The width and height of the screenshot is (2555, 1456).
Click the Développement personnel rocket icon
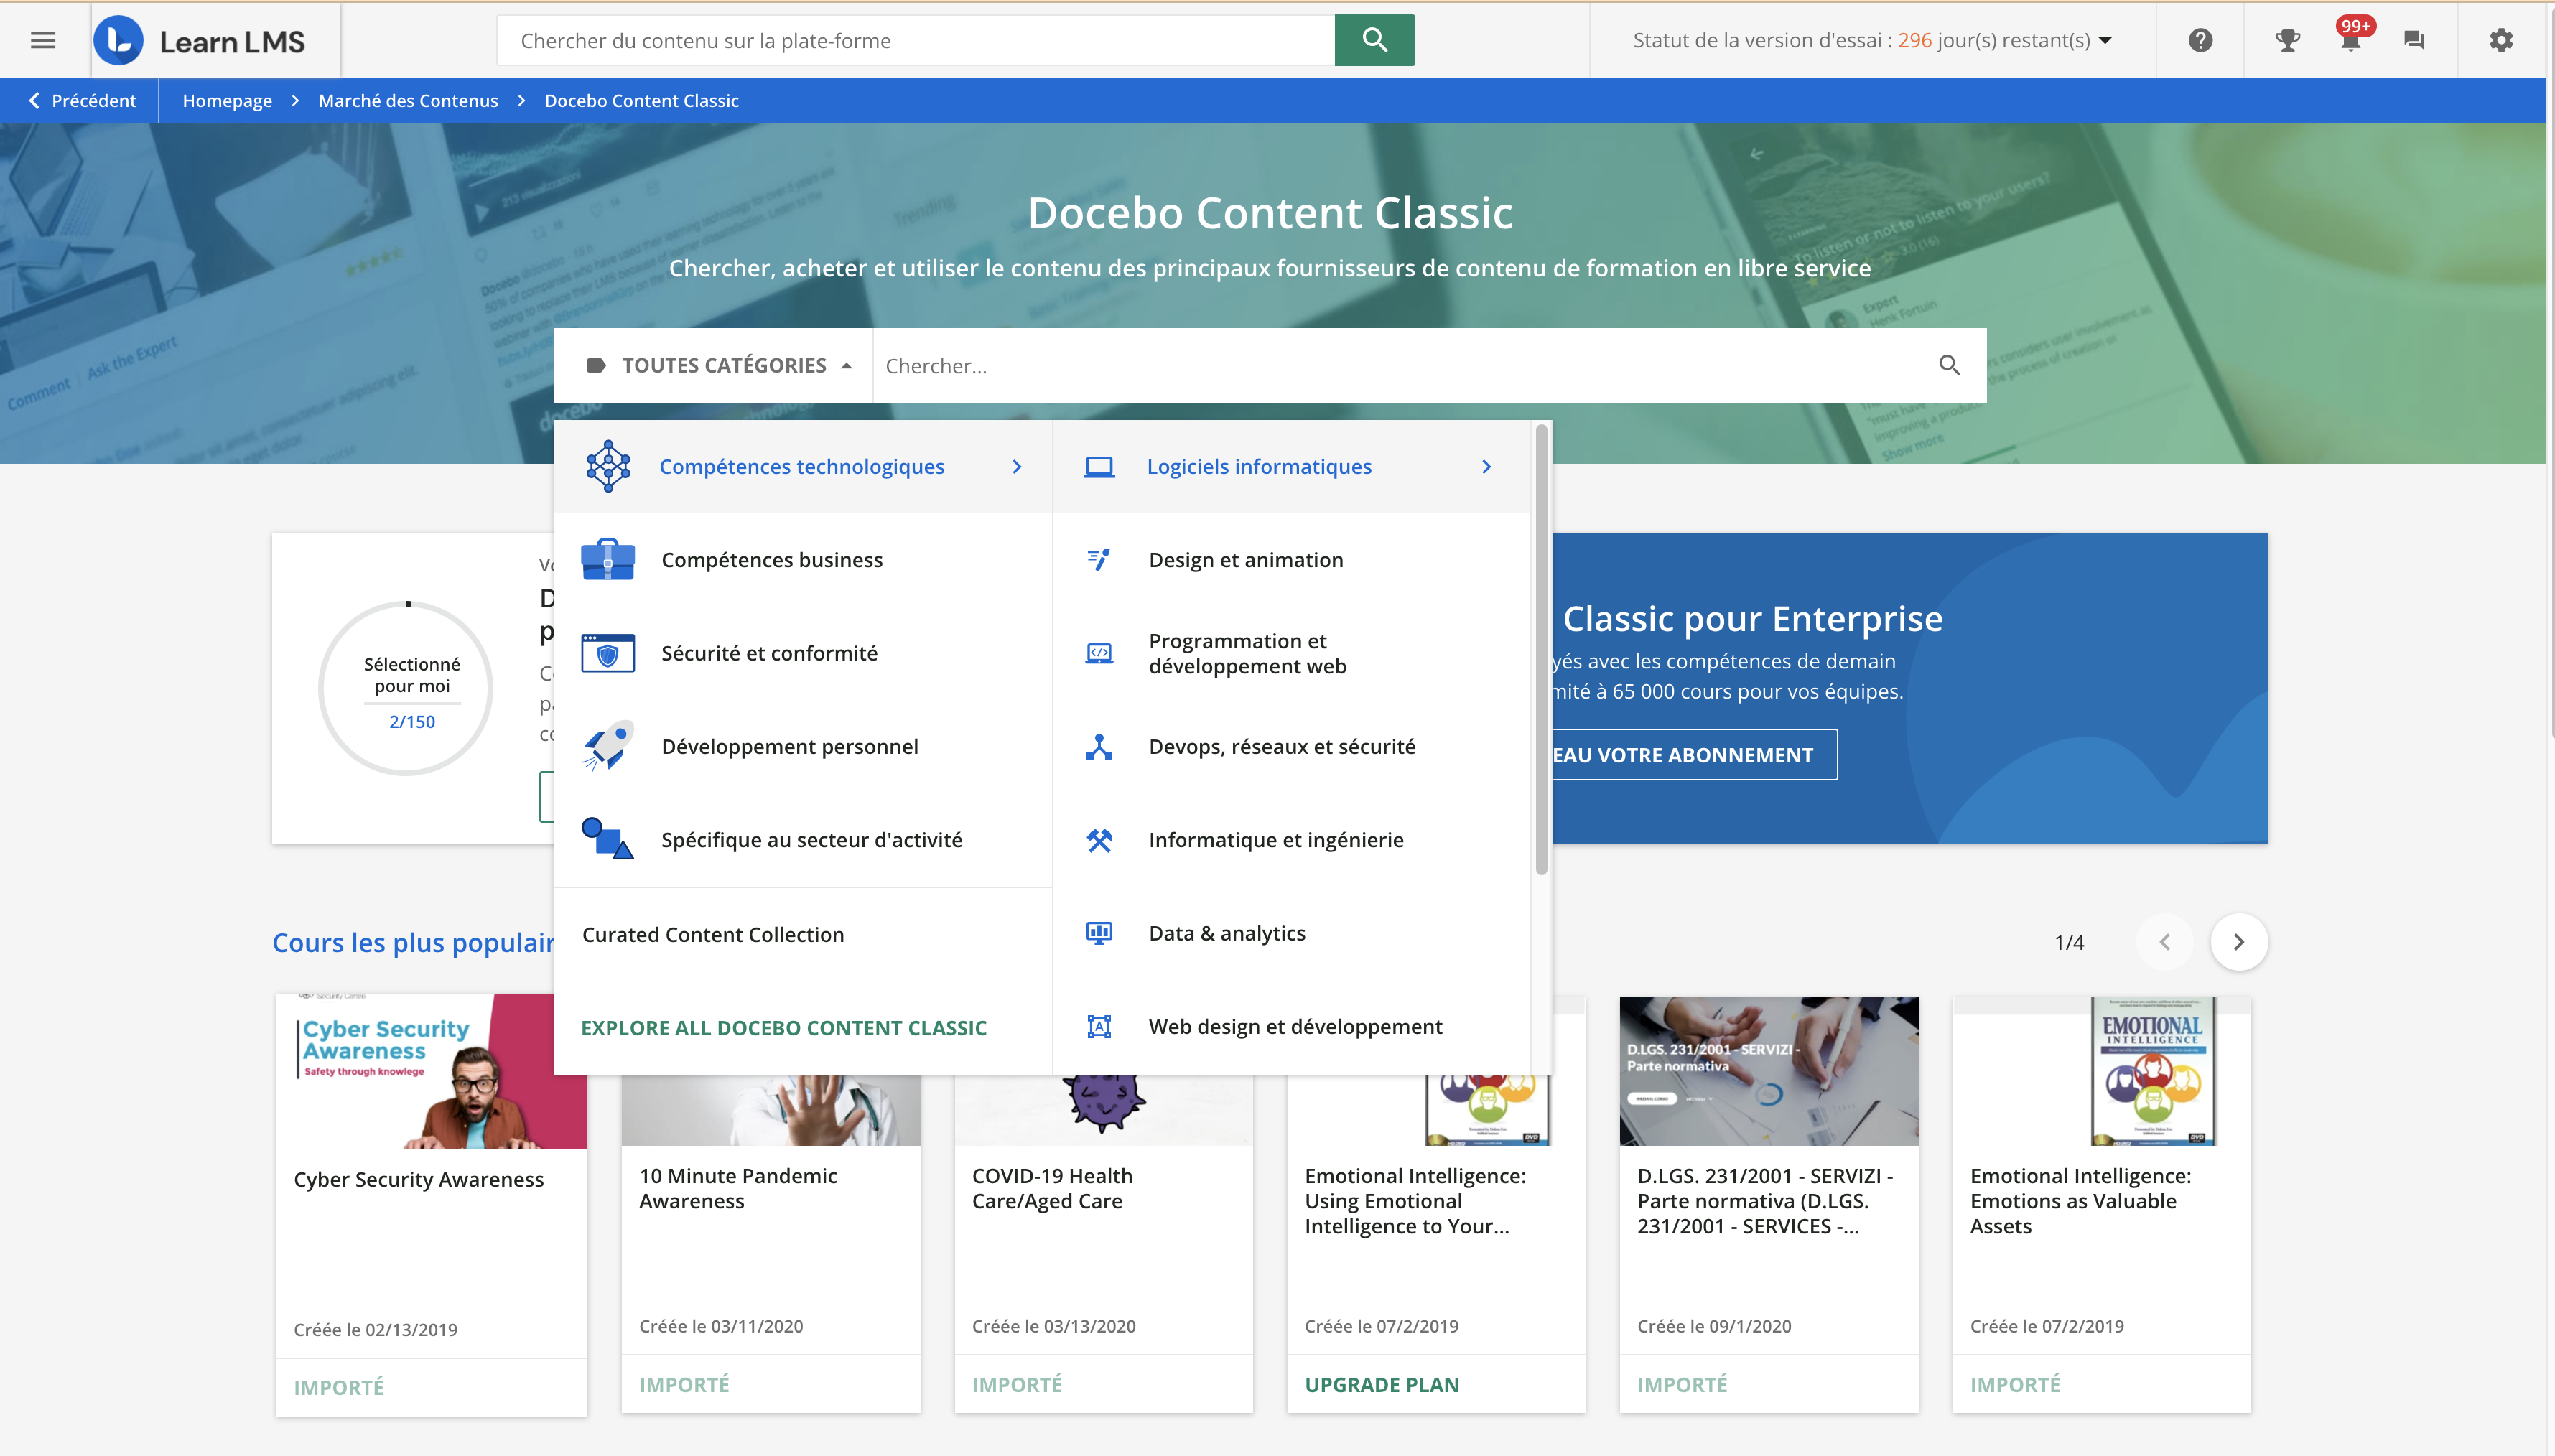[607, 746]
